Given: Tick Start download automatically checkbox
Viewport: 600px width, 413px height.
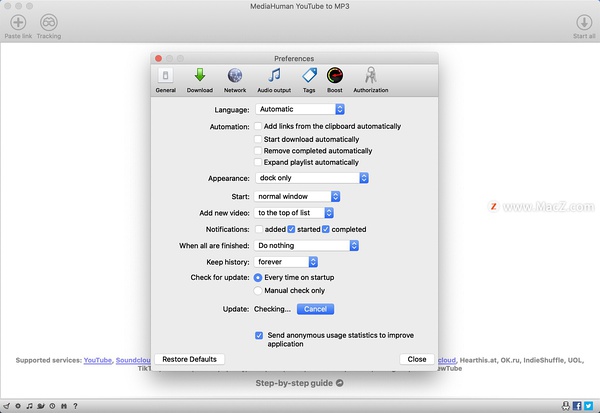Looking at the screenshot, I should [x=258, y=139].
